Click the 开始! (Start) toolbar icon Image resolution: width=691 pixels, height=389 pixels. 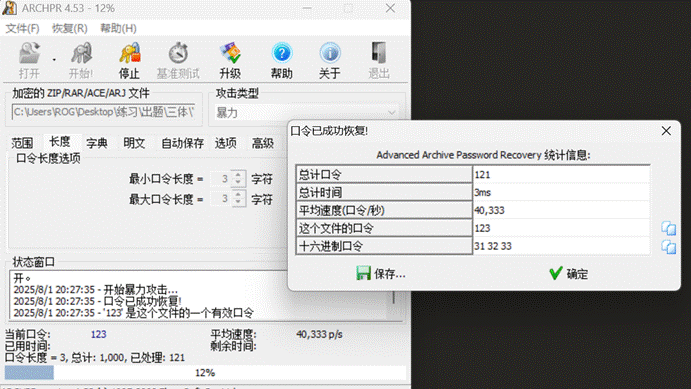tap(82, 53)
